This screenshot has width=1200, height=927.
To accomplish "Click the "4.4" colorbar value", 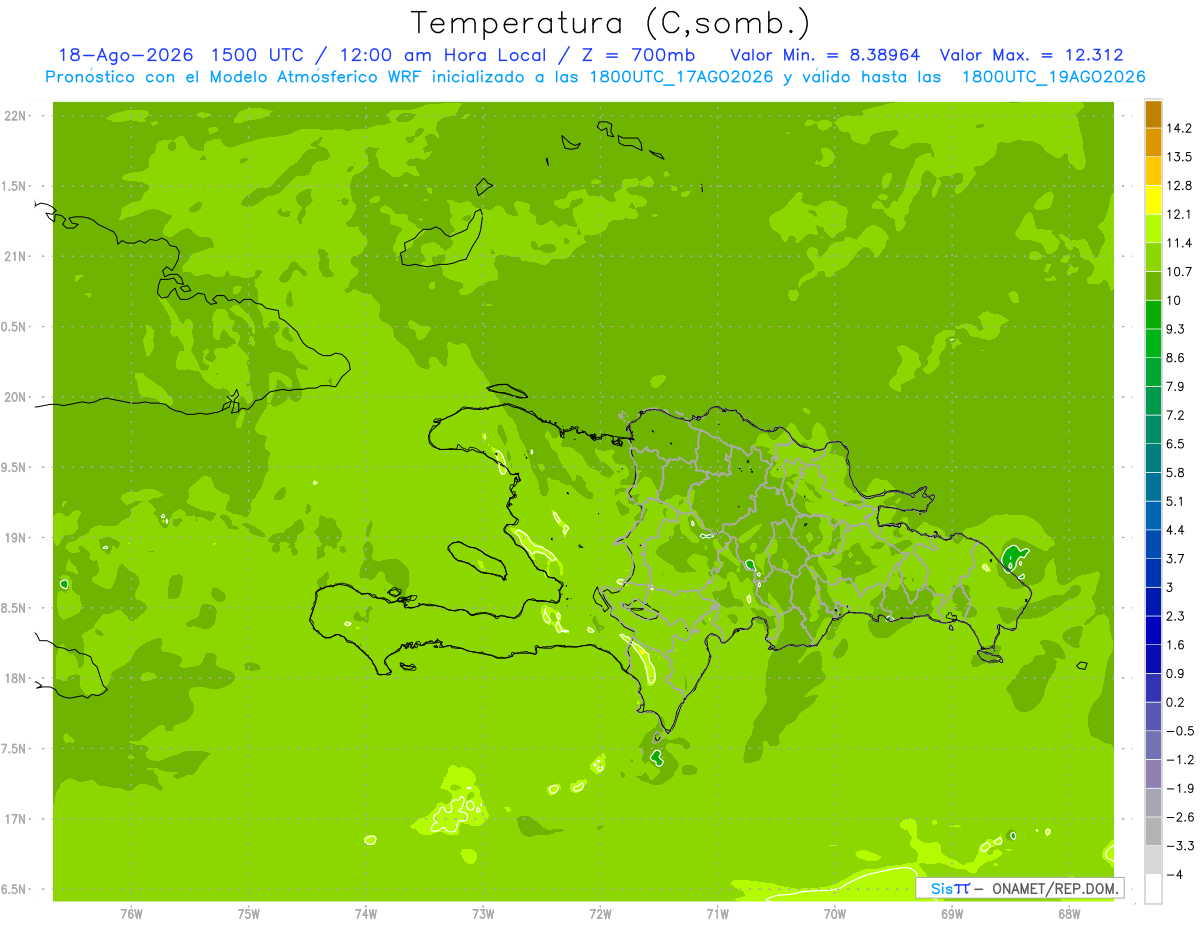I will [x=1176, y=529].
